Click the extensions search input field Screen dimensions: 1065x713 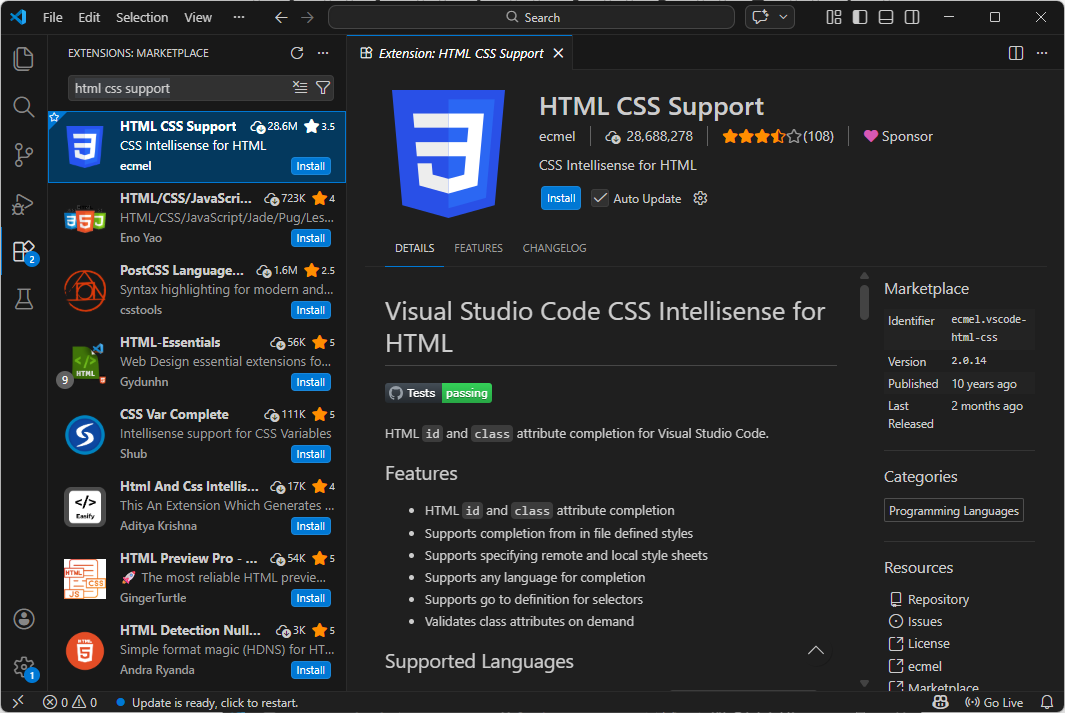(180, 88)
